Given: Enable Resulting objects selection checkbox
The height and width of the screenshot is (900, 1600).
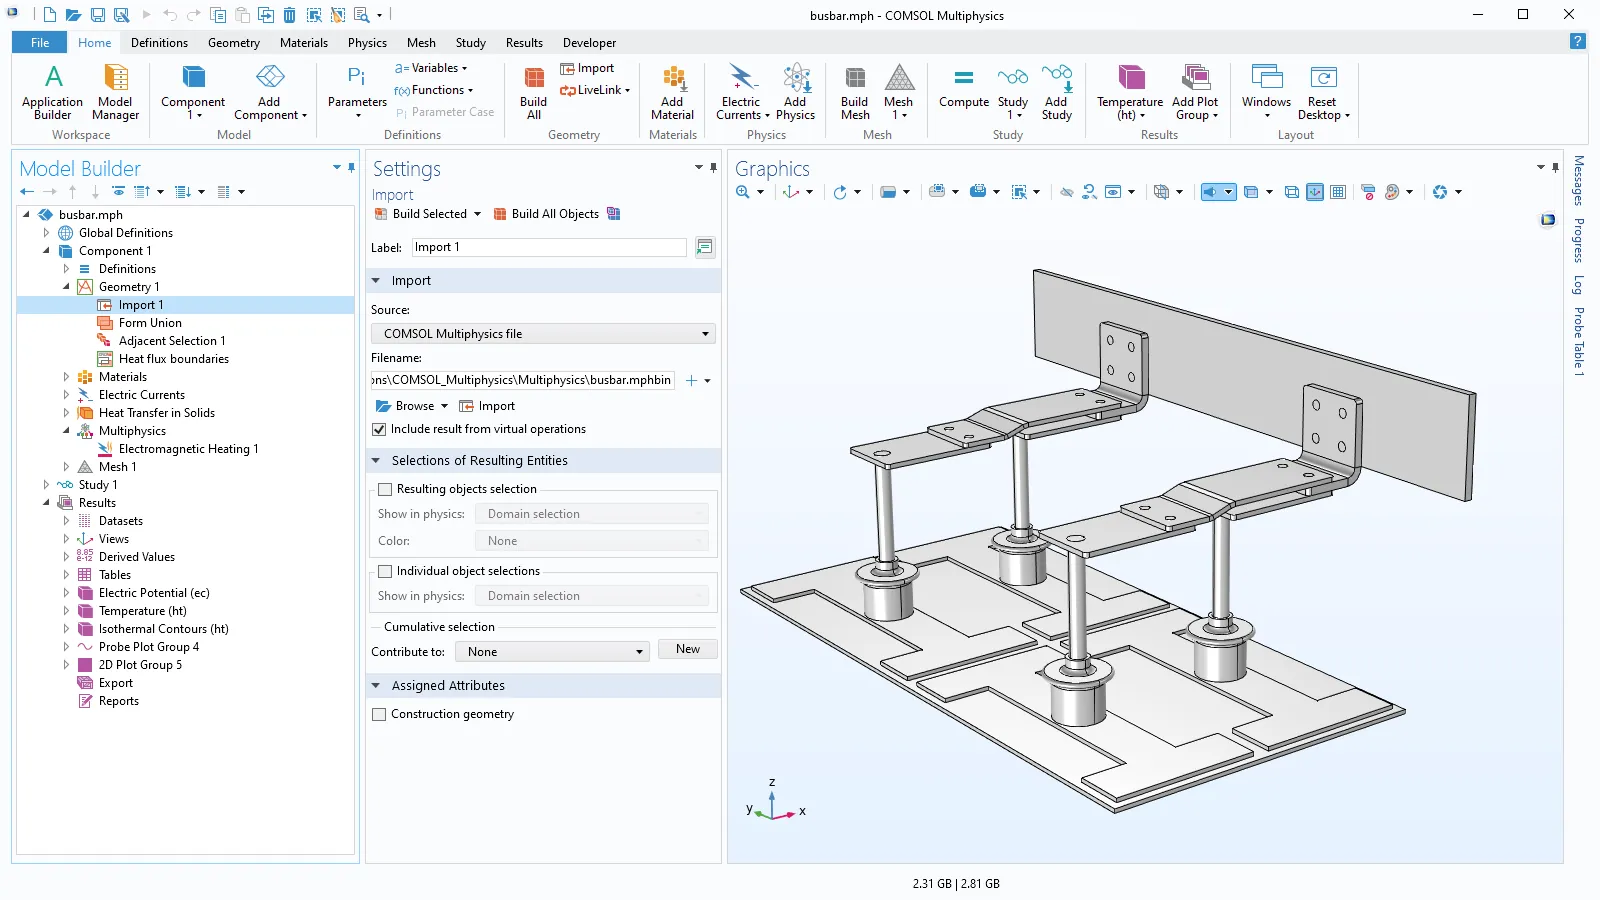Looking at the screenshot, I should [385, 489].
